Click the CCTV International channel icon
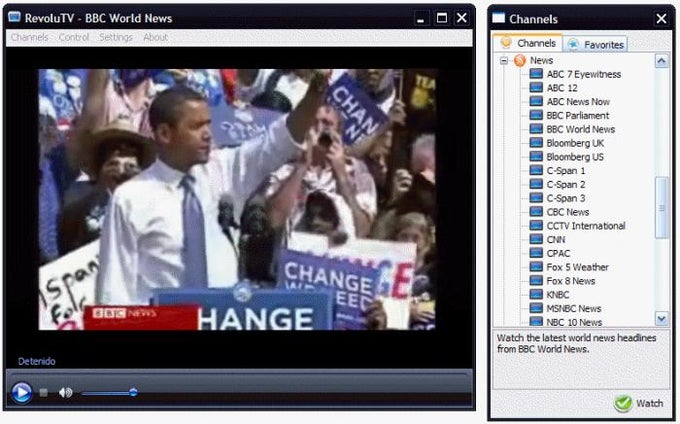This screenshot has width=680, height=424. pyautogui.click(x=536, y=225)
